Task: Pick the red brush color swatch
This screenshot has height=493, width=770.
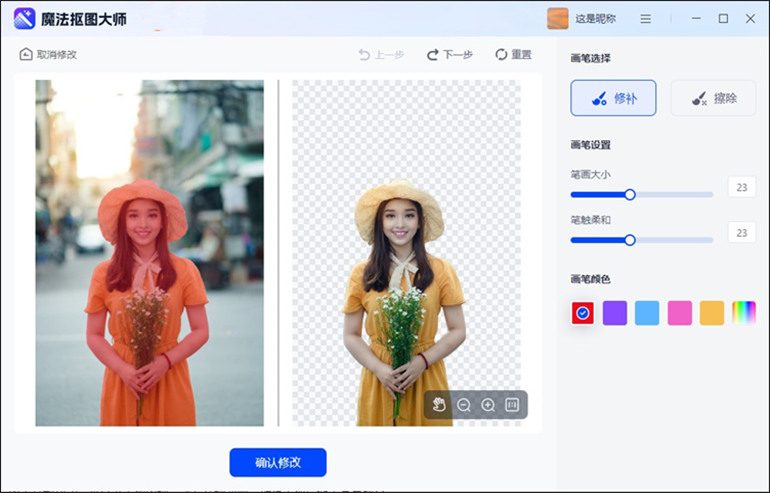Action: [x=583, y=313]
